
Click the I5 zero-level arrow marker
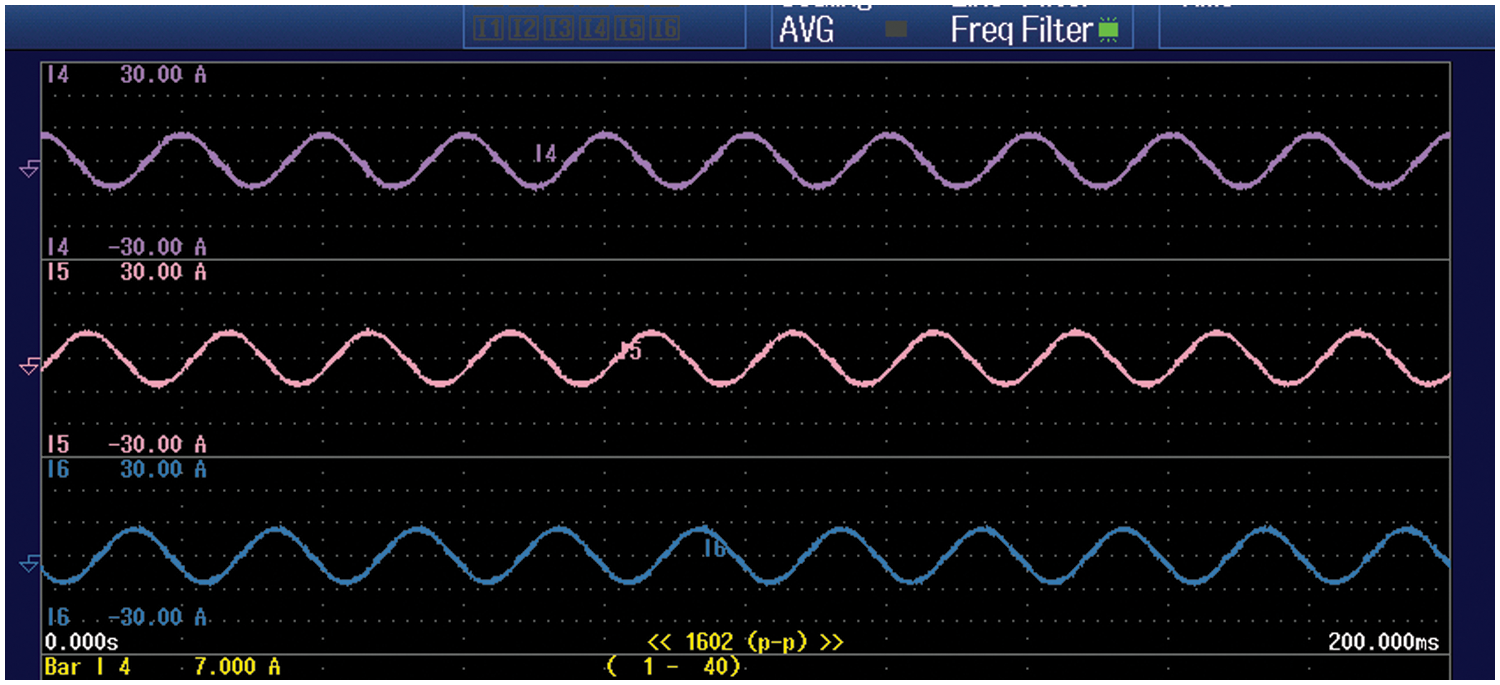(29, 367)
